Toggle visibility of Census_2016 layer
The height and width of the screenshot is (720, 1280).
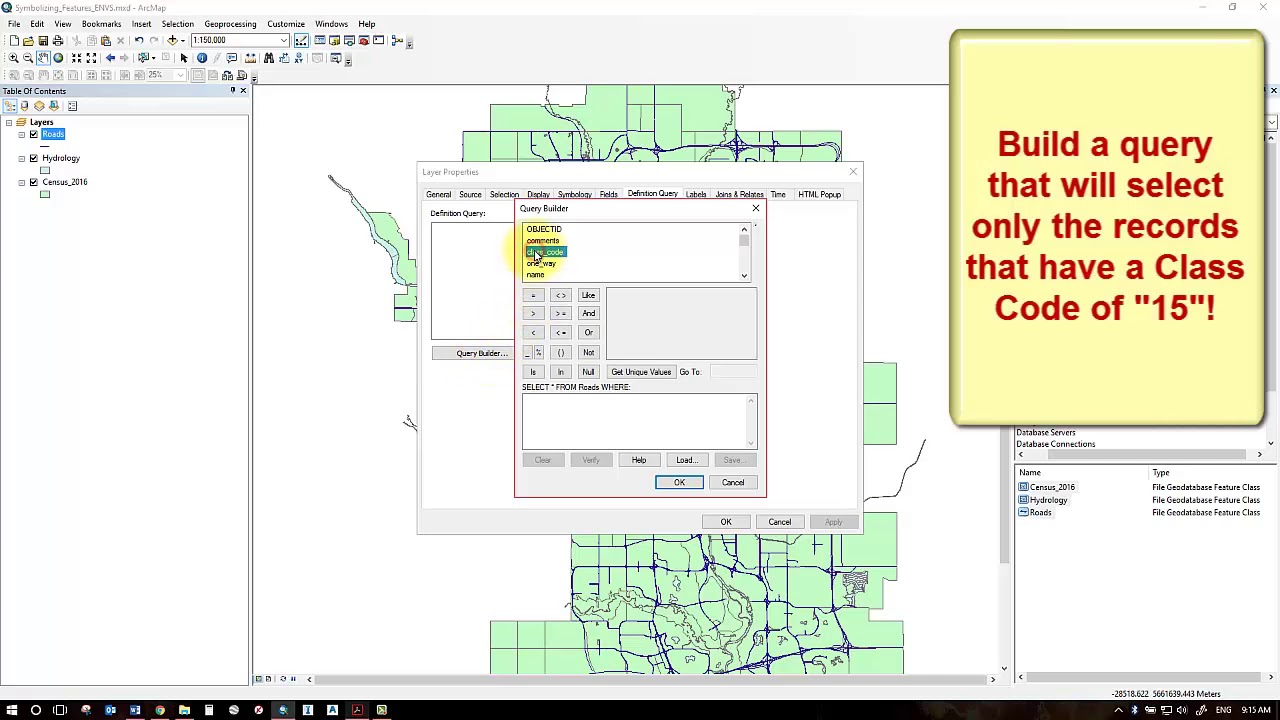click(x=33, y=182)
